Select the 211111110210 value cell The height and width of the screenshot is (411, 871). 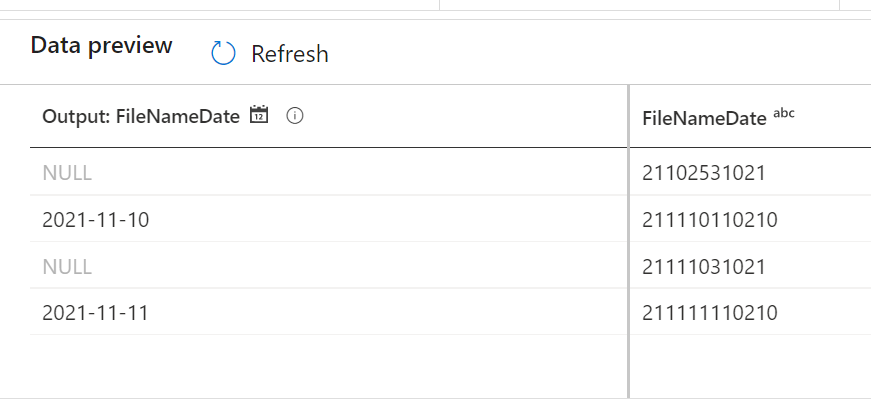tap(750, 313)
